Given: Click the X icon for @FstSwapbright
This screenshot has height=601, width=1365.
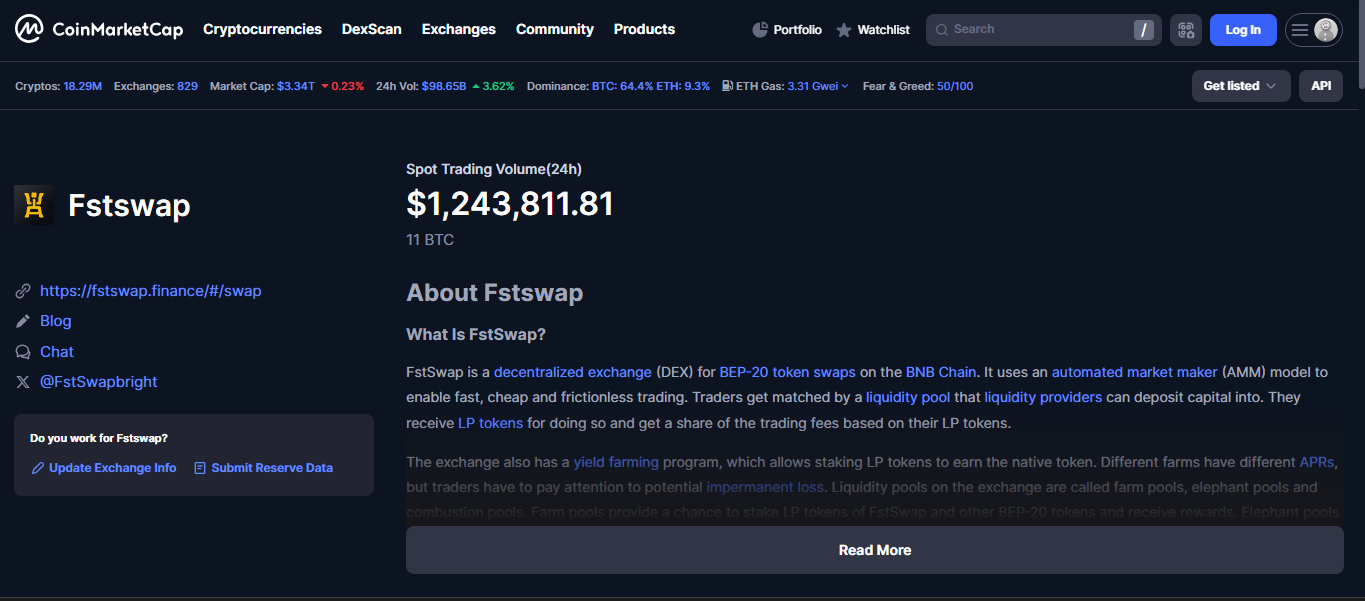Looking at the screenshot, I should point(23,382).
